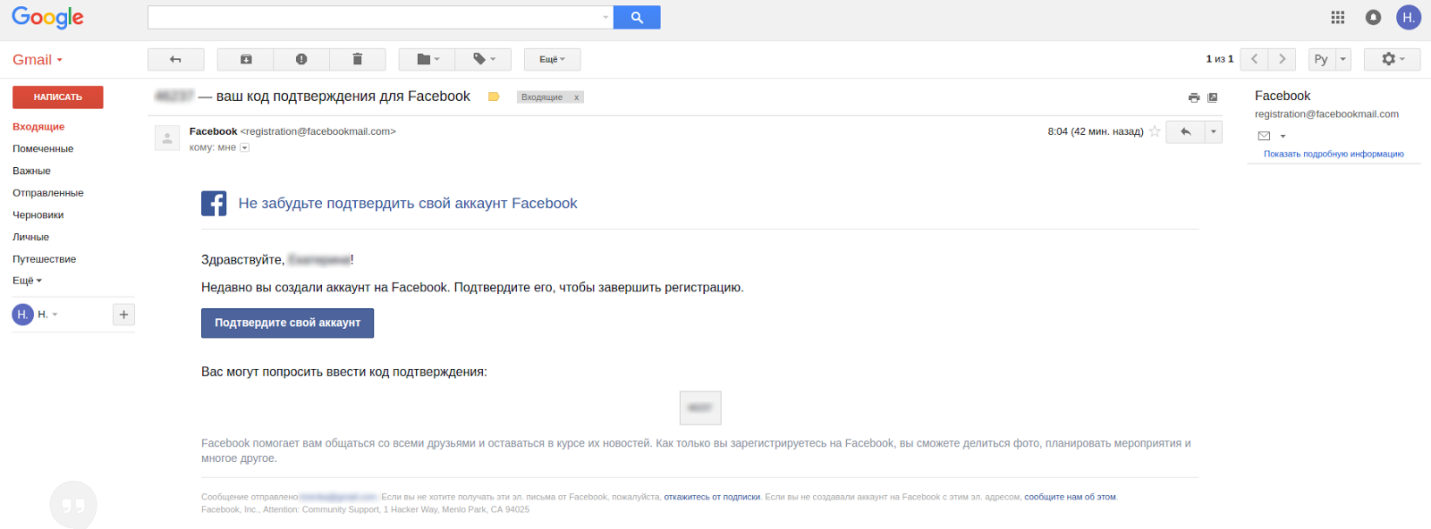
Task: Print the conversation
Action: click(1193, 98)
